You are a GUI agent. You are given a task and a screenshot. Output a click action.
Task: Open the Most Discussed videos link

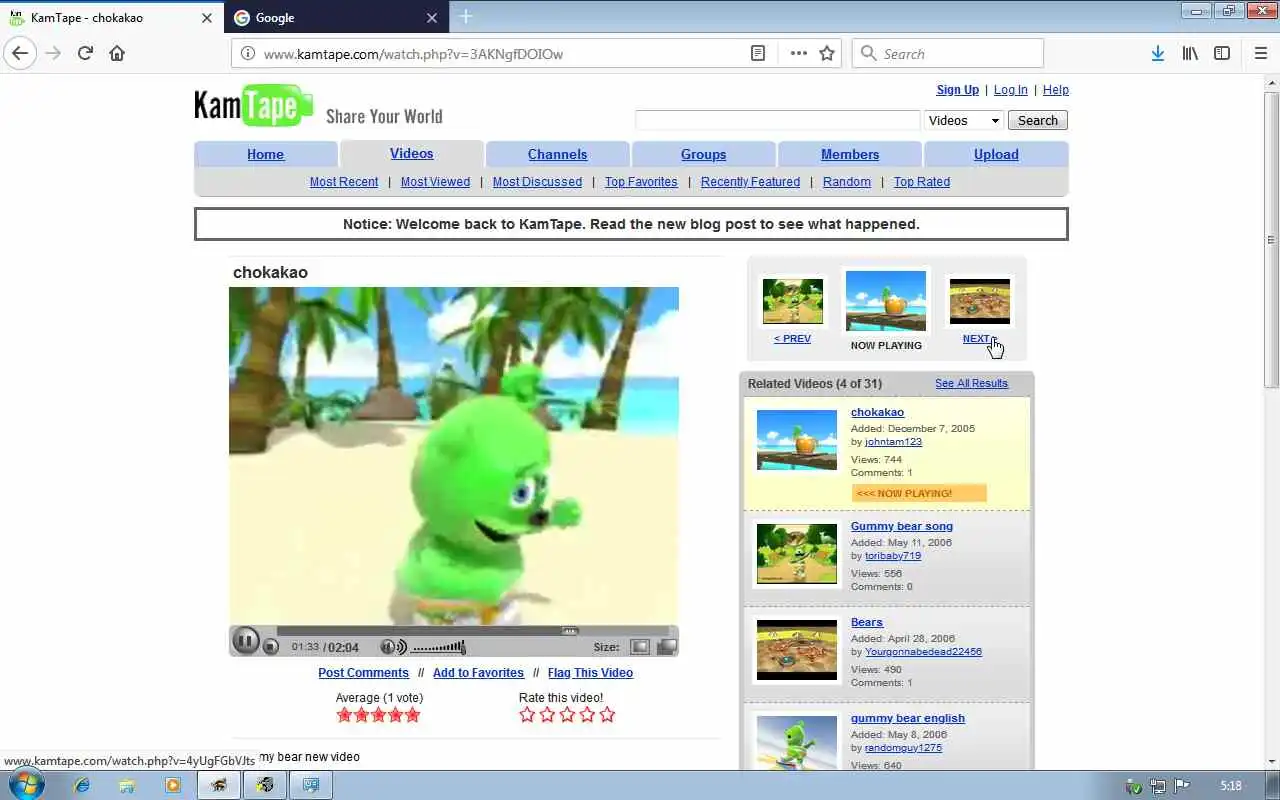[x=537, y=181]
